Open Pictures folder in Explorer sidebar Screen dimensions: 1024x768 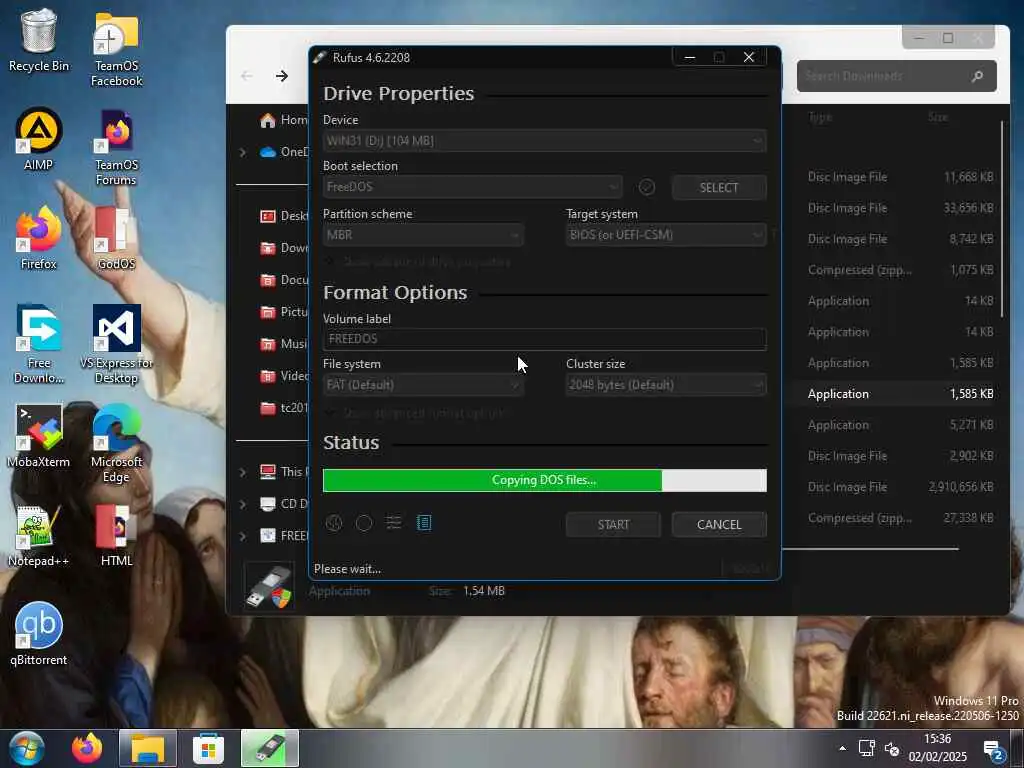point(284,312)
